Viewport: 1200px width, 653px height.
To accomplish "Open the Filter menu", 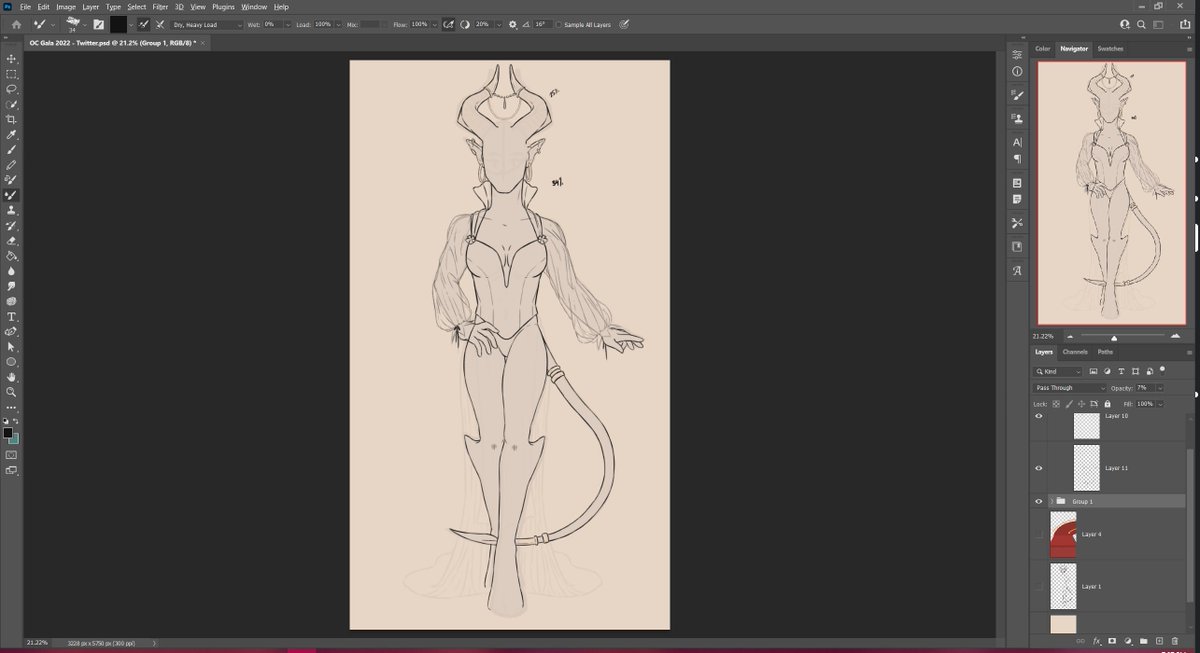I will pyautogui.click(x=160, y=7).
